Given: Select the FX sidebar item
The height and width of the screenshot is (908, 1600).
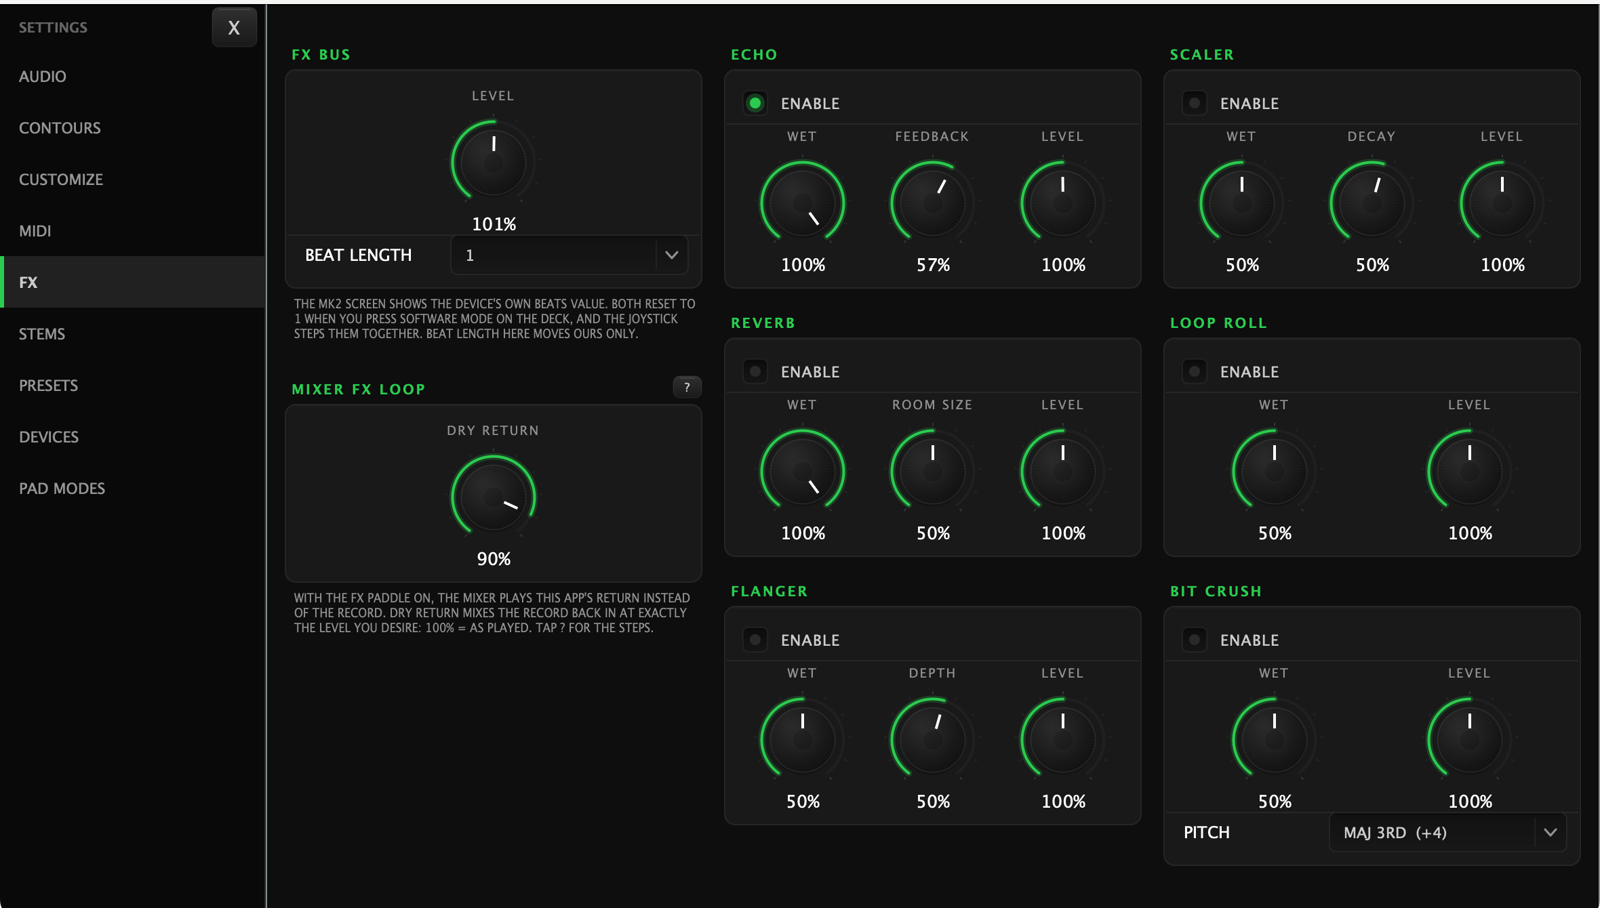Looking at the screenshot, I should (x=132, y=282).
